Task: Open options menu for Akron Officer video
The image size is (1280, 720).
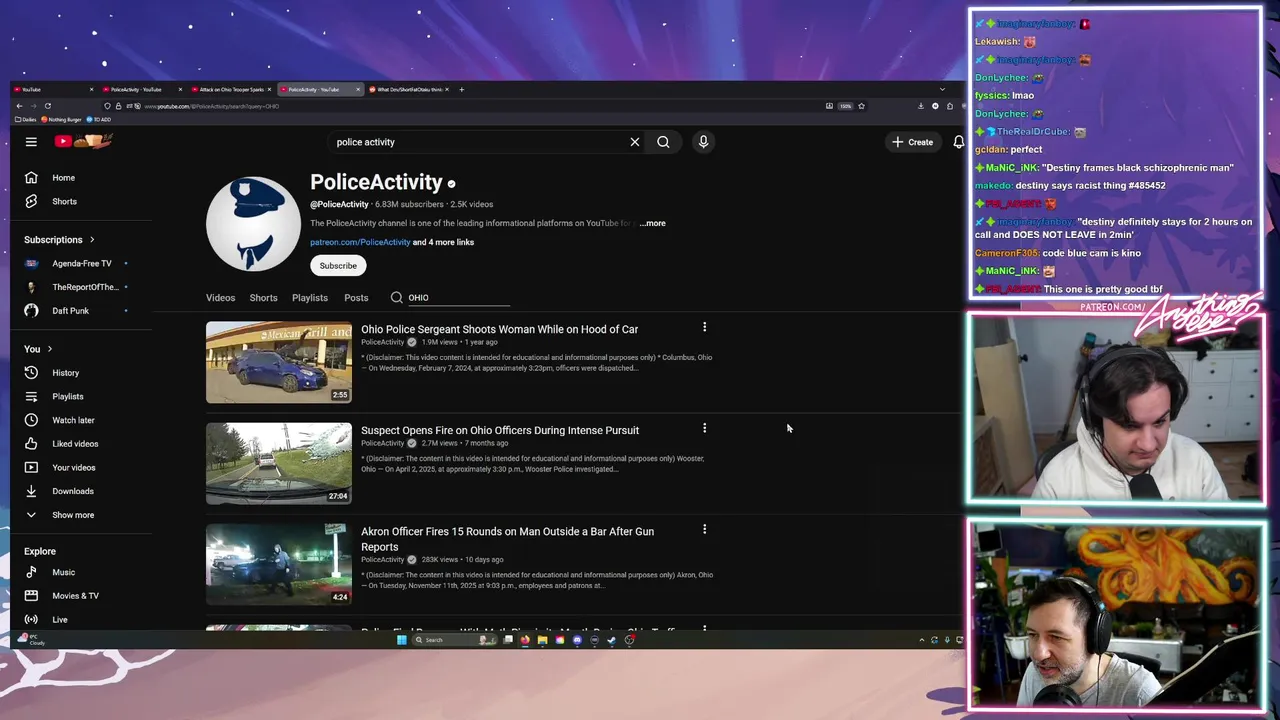Action: [x=704, y=529]
